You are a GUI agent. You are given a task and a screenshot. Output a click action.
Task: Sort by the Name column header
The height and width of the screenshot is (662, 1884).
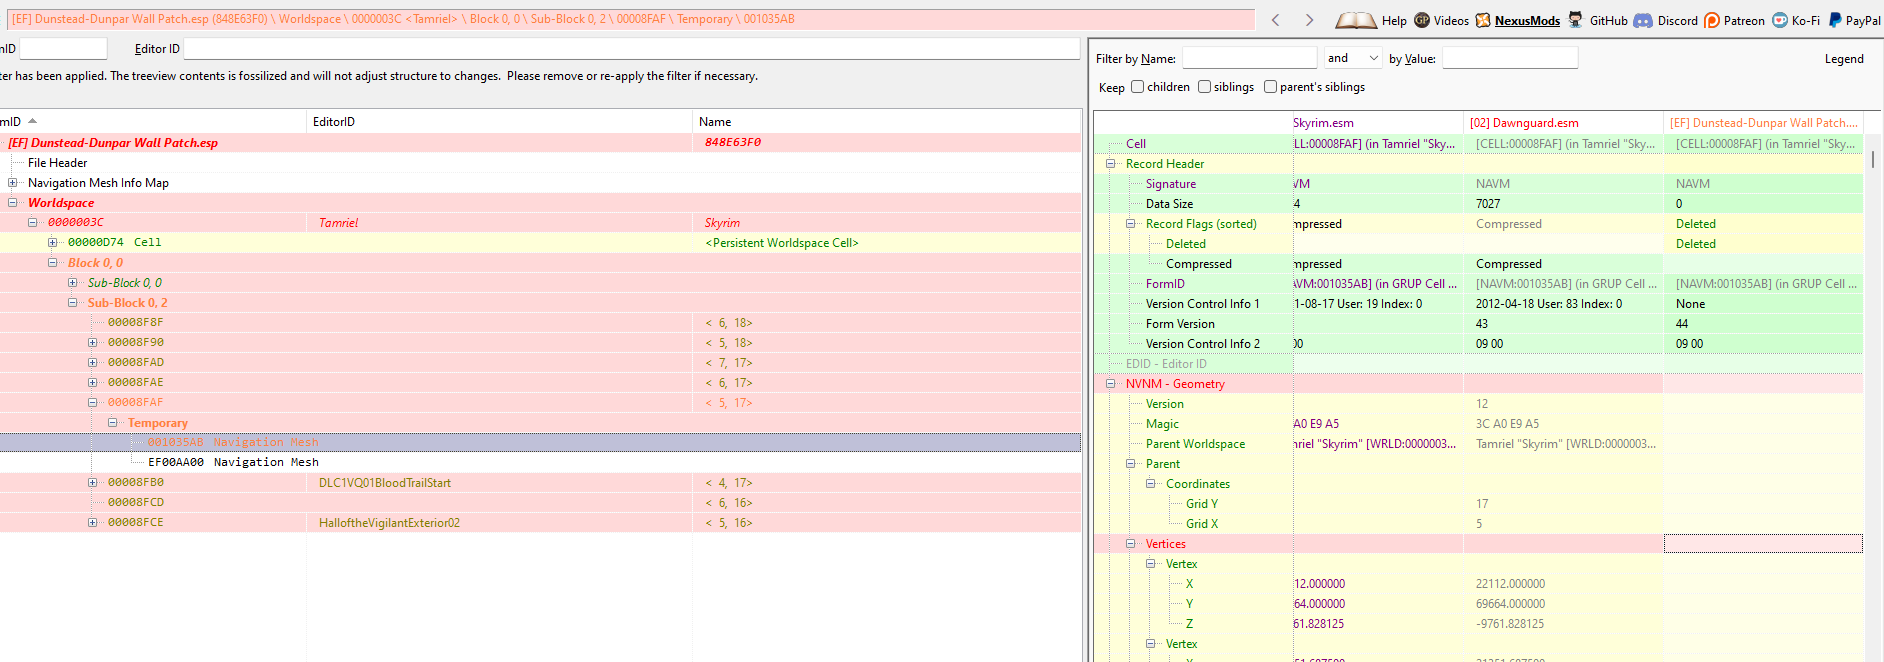pos(886,122)
